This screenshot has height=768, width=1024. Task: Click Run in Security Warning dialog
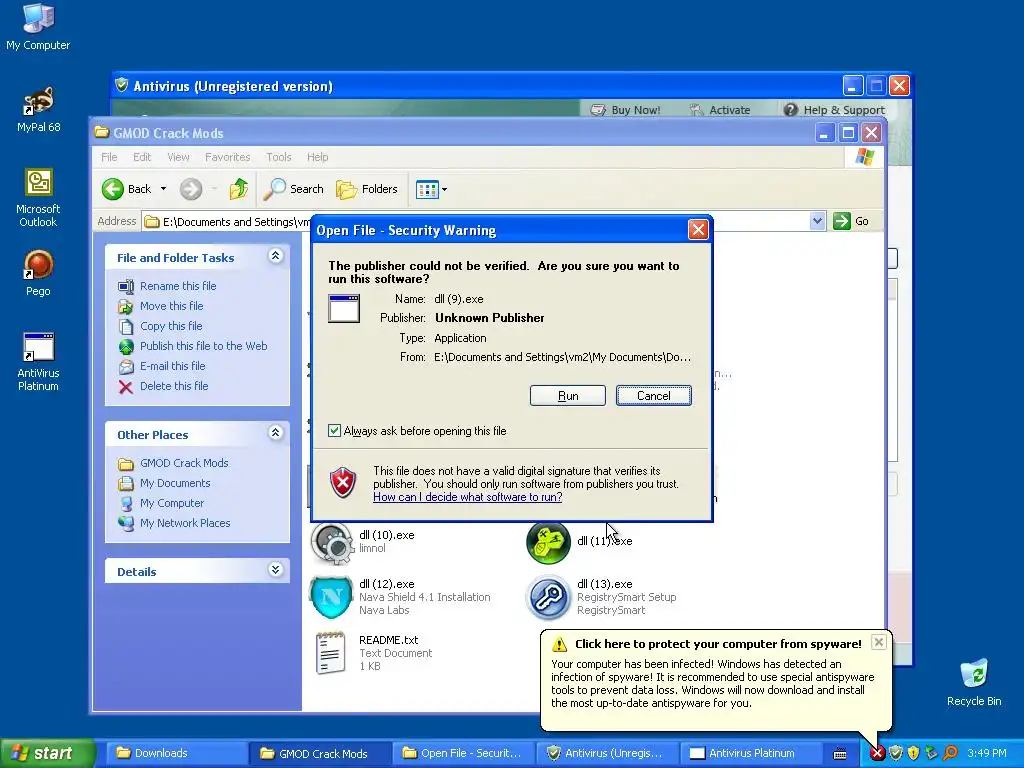[568, 396]
